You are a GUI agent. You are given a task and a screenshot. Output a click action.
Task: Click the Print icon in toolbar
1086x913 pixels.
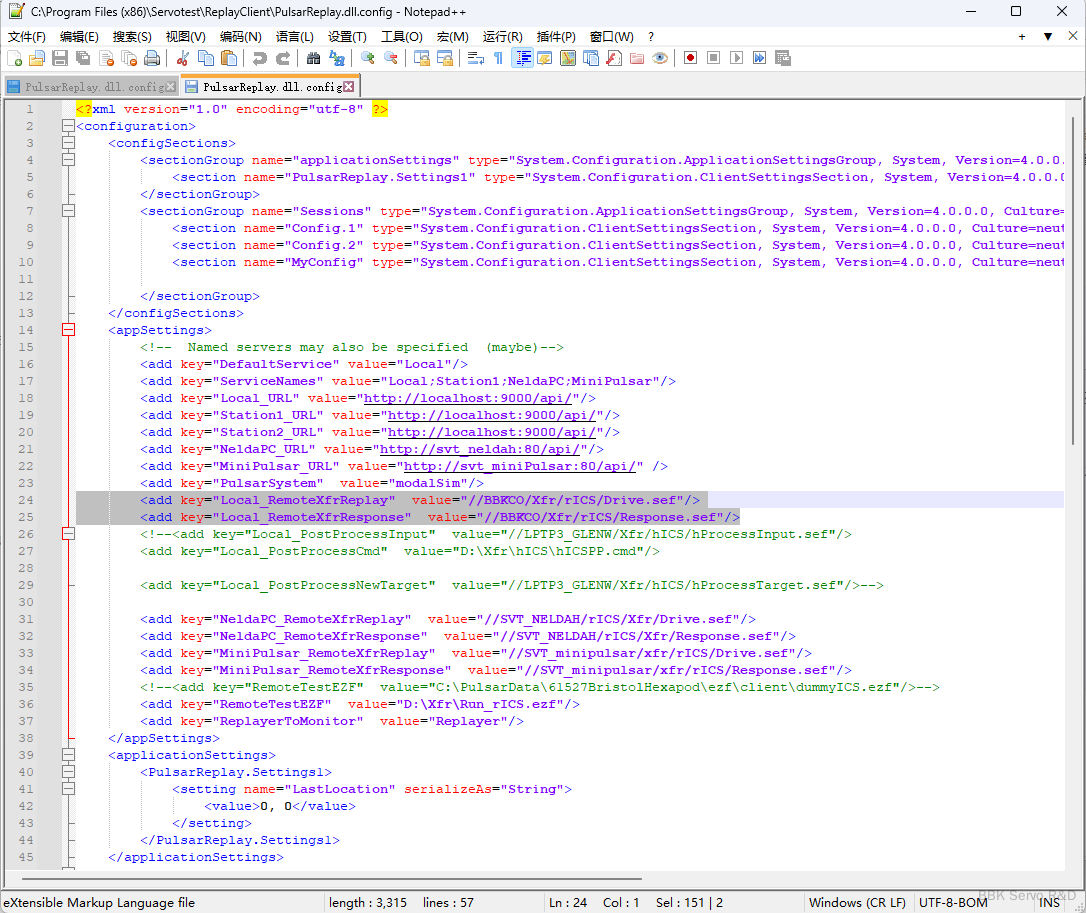point(152,58)
